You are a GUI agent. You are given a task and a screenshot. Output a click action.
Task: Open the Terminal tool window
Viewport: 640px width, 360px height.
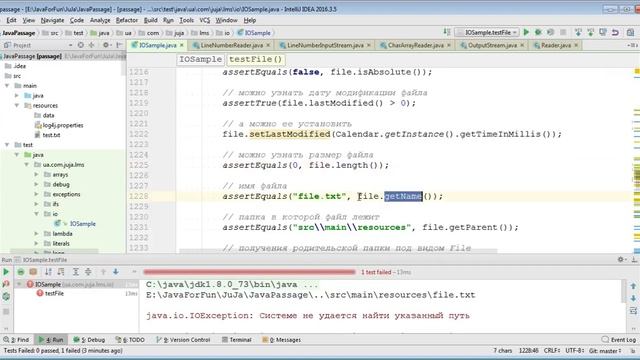[x=237, y=340]
